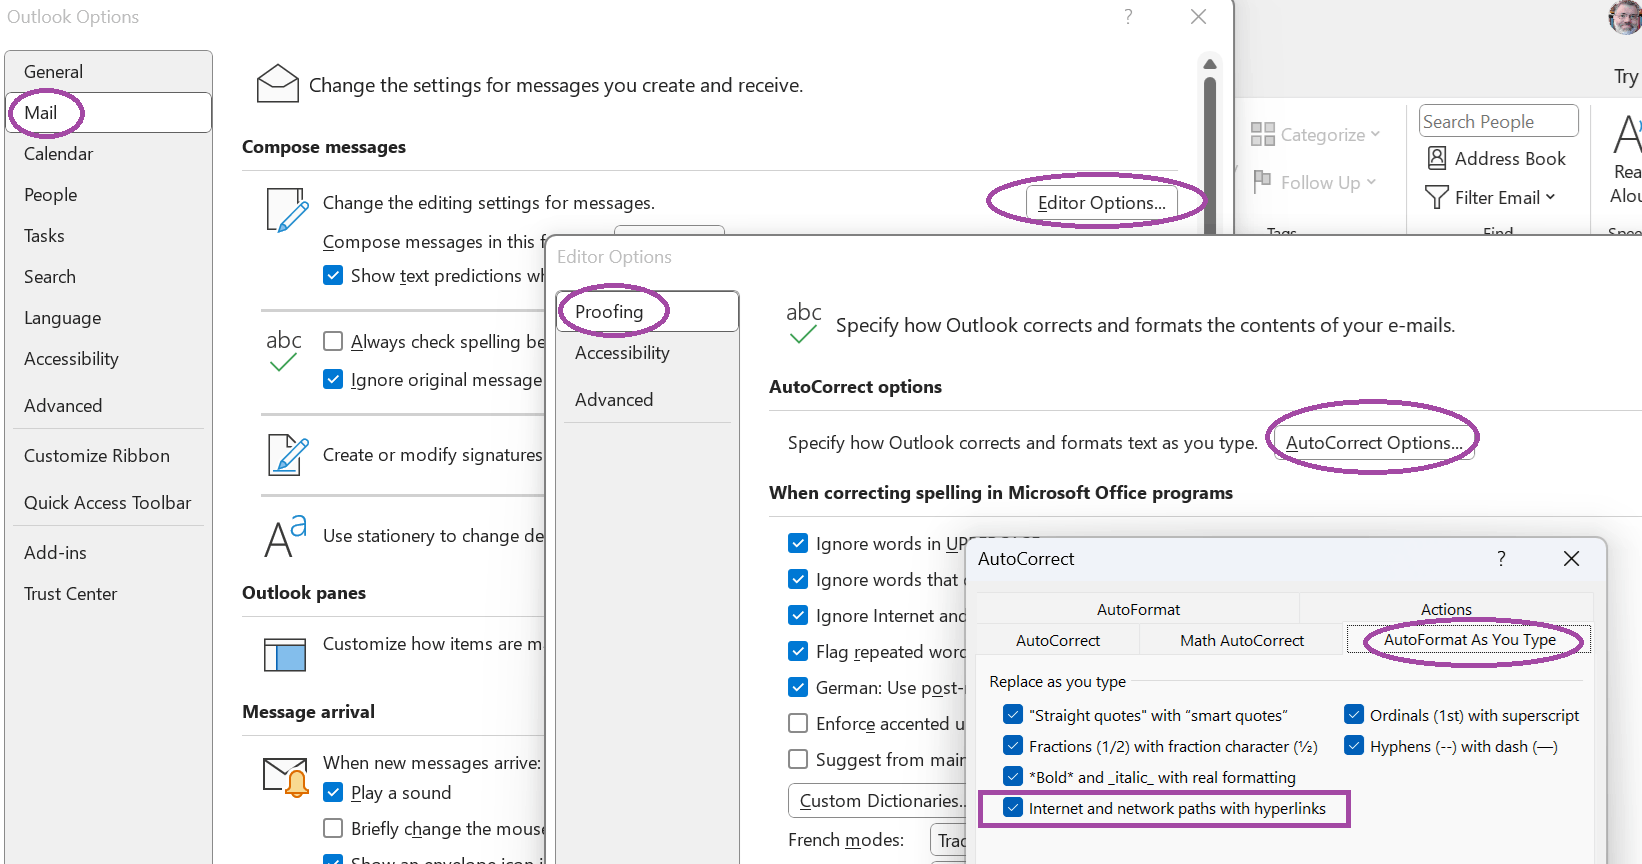Toggle Ignore original message text checkbox
This screenshot has height=864, width=1642.
pyautogui.click(x=333, y=379)
